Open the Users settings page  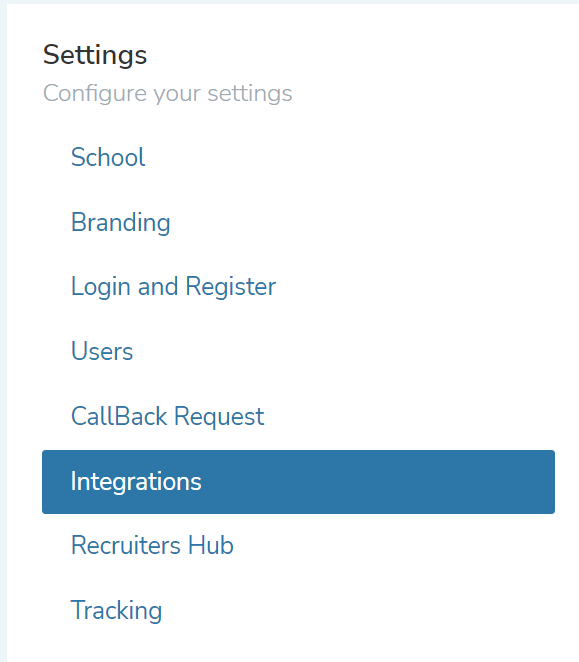pyautogui.click(x=298, y=351)
